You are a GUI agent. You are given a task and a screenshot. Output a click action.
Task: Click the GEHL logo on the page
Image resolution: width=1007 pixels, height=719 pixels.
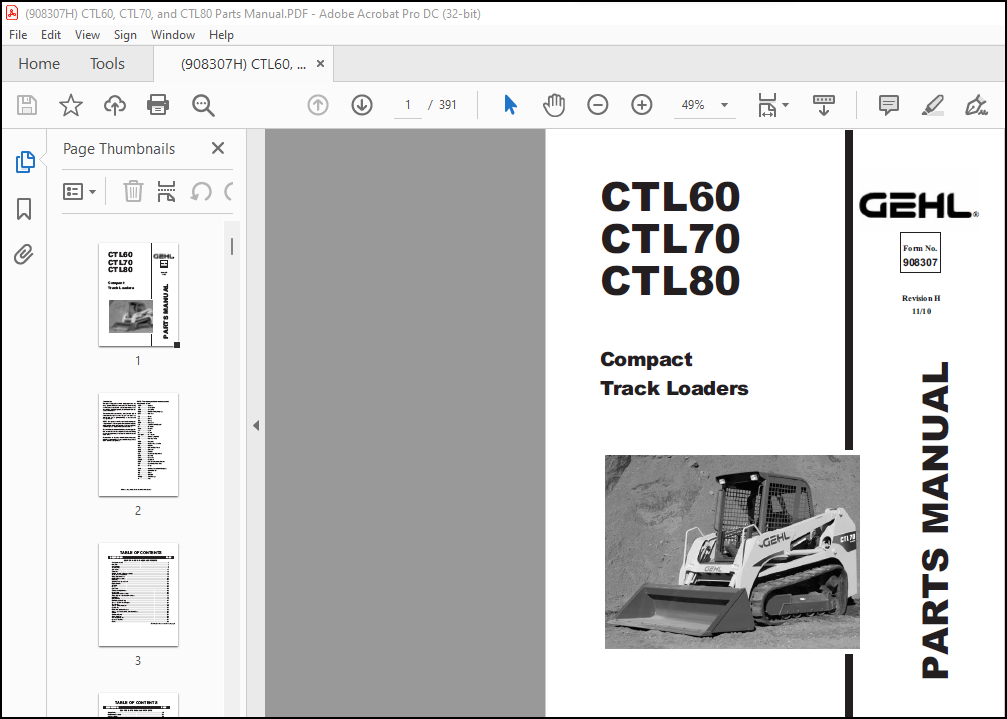coord(919,205)
